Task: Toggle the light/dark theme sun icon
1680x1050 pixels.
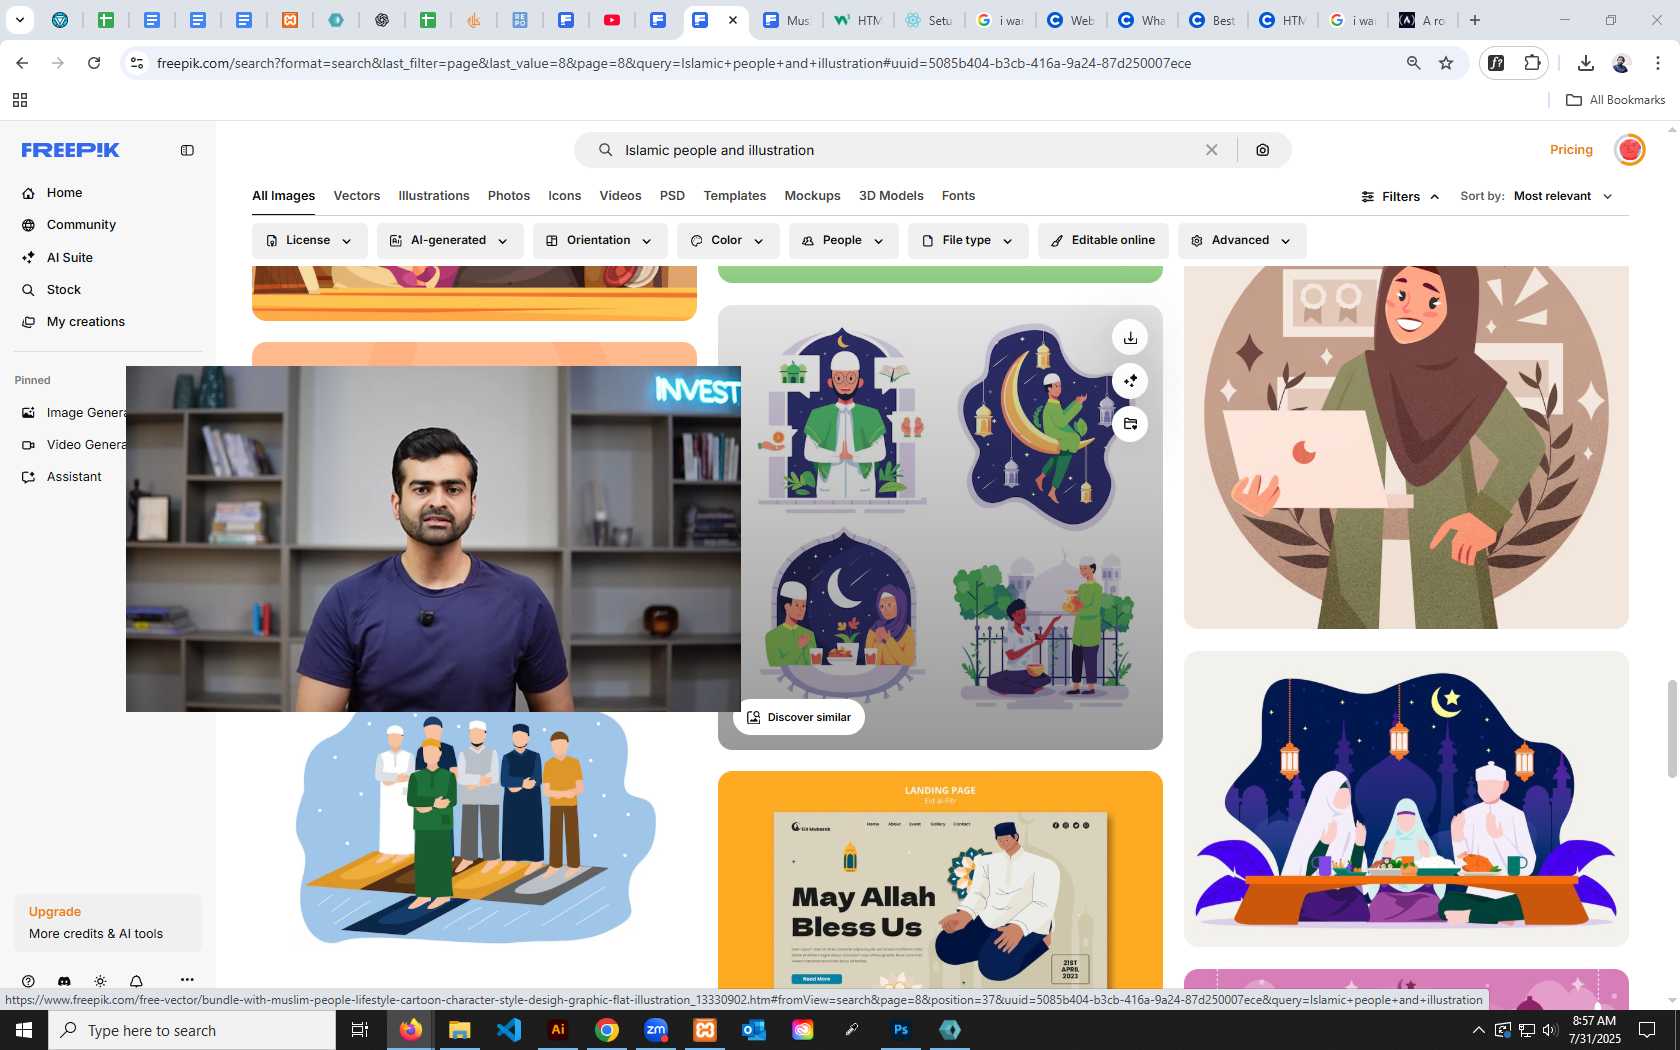Action: click(x=100, y=982)
